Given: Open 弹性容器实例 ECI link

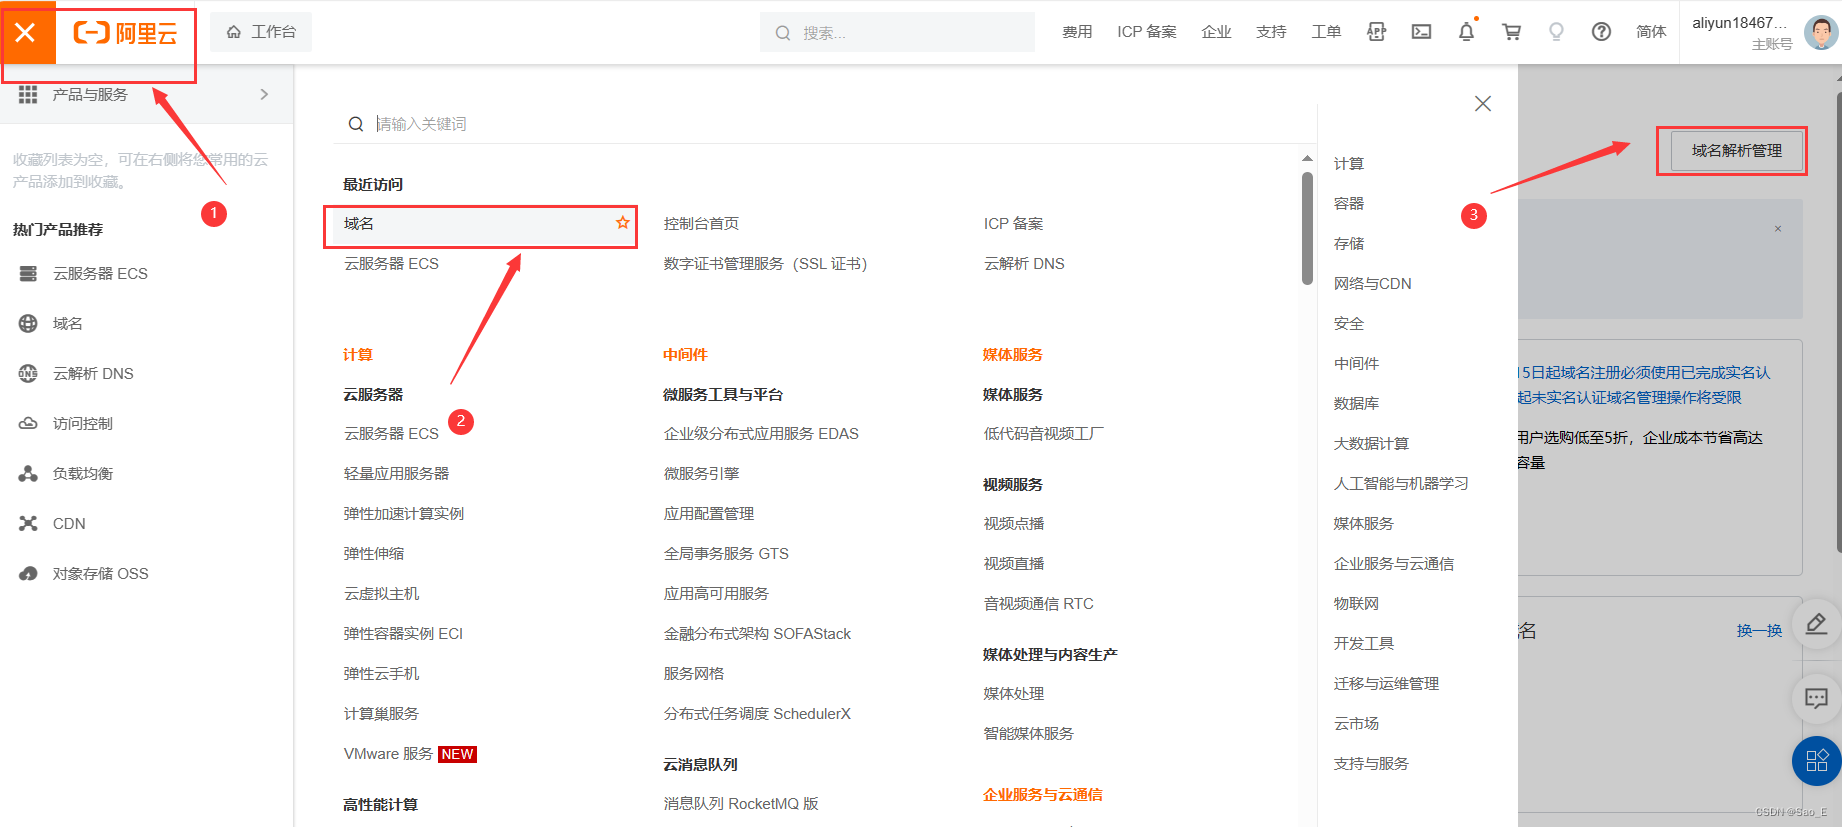Looking at the screenshot, I should tap(403, 634).
